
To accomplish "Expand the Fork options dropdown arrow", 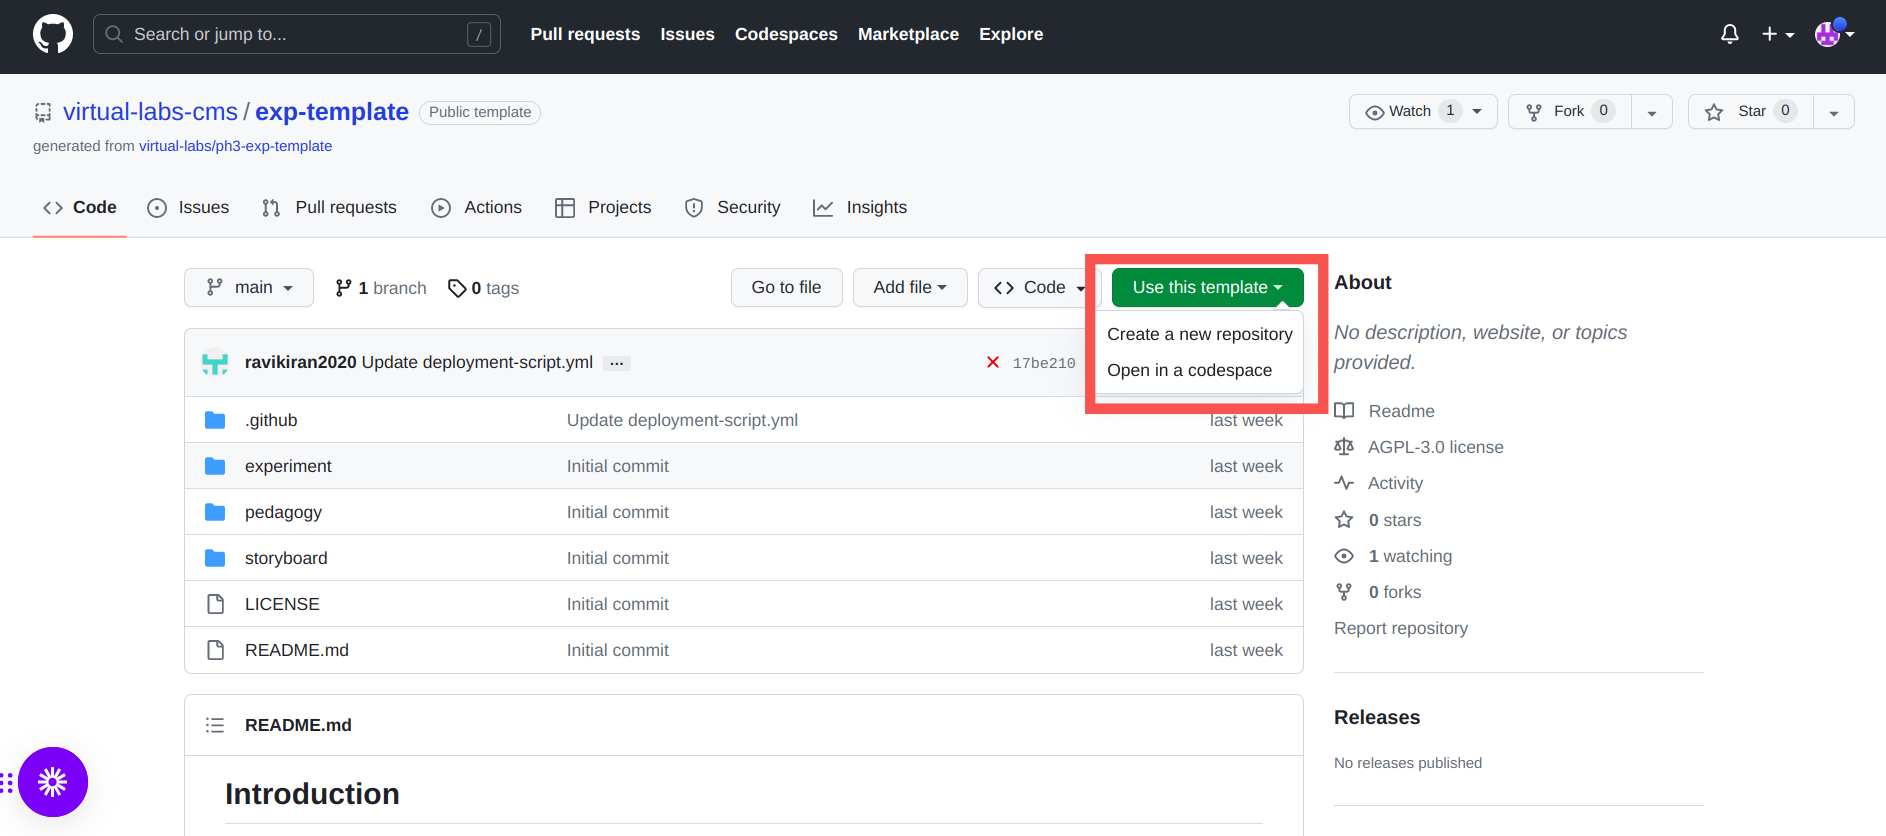I will (1652, 112).
